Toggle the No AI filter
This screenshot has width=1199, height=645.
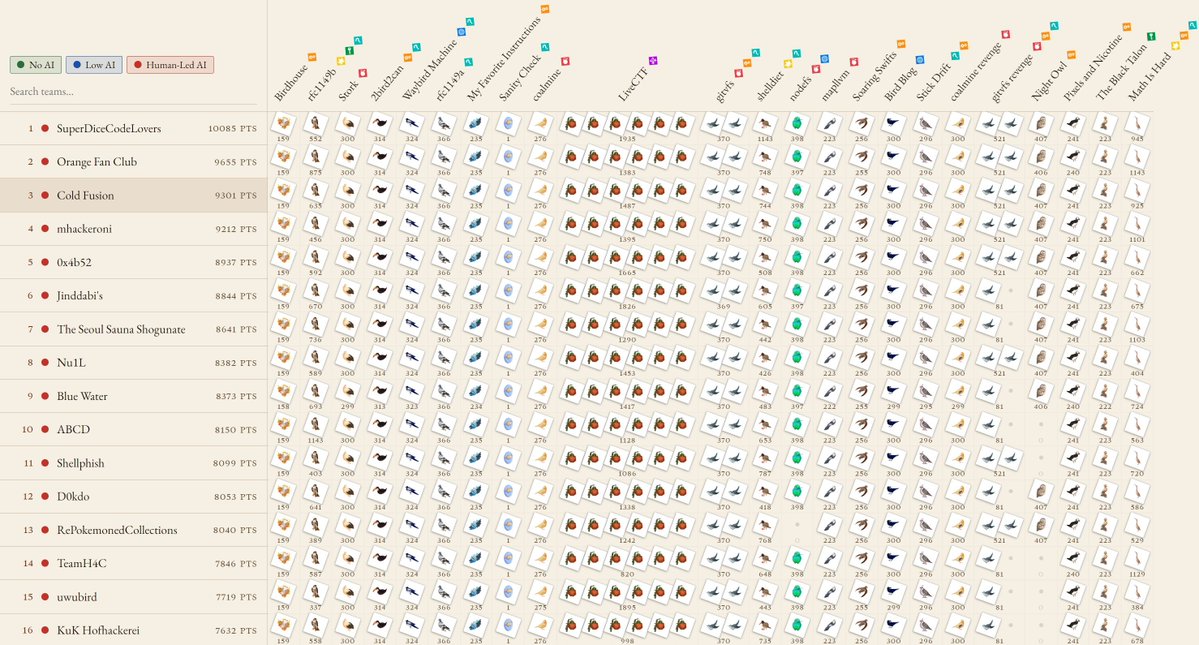point(35,65)
